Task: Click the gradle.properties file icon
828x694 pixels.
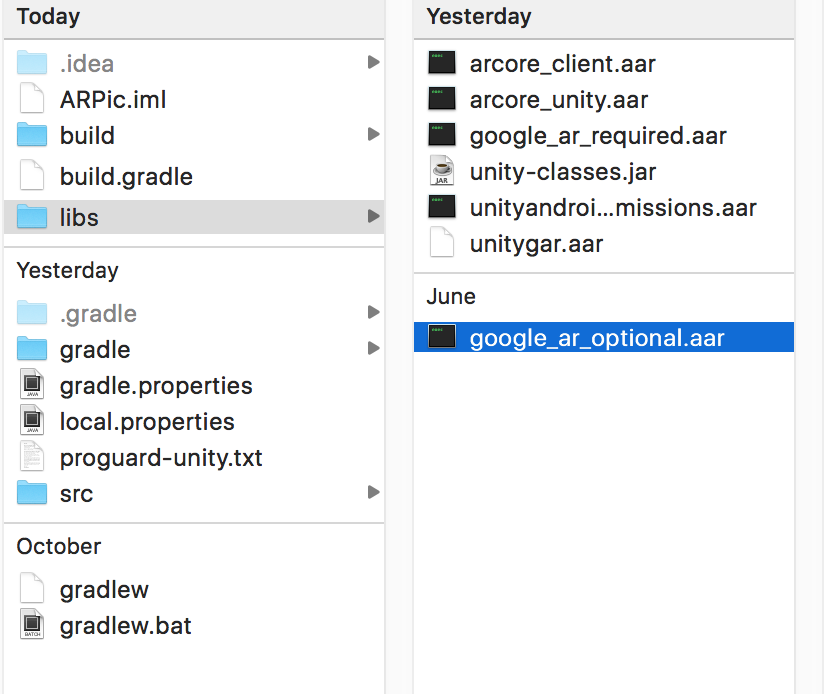Action: tap(33, 386)
